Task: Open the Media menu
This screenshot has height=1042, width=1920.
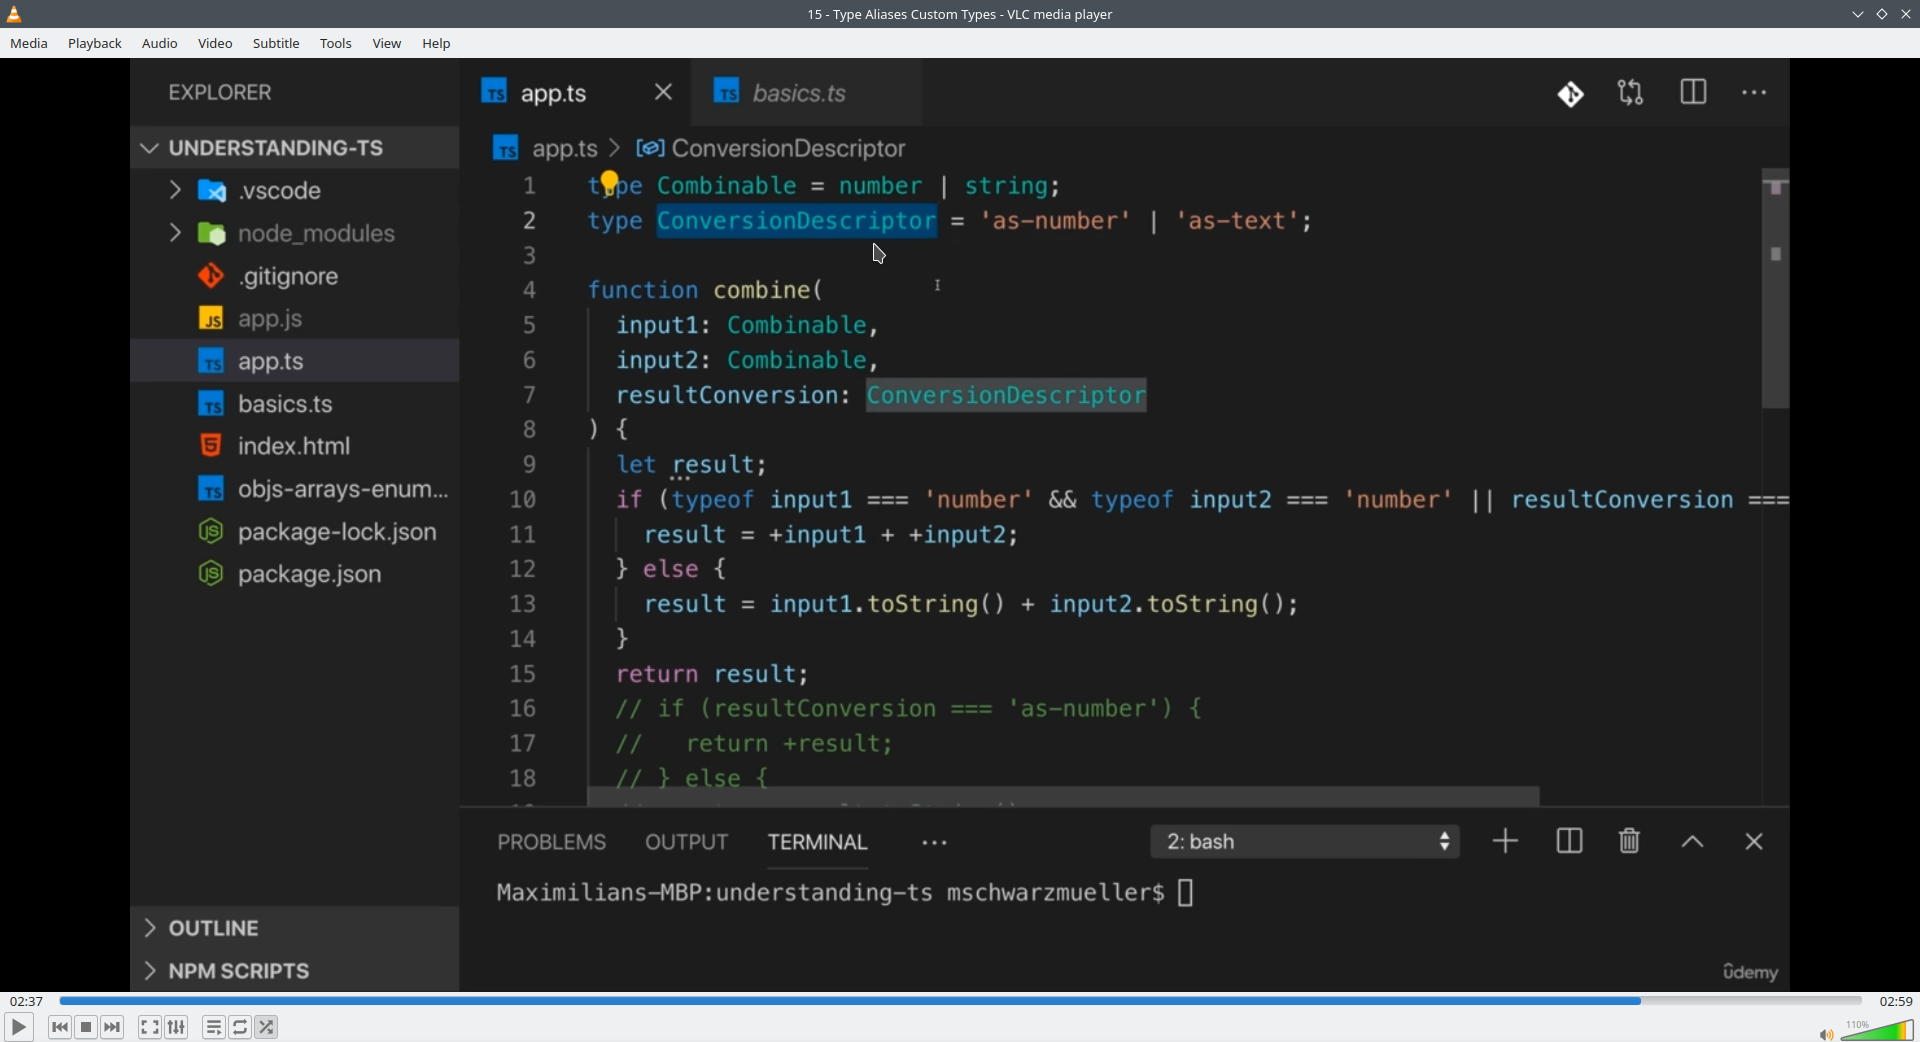Action: [29, 44]
